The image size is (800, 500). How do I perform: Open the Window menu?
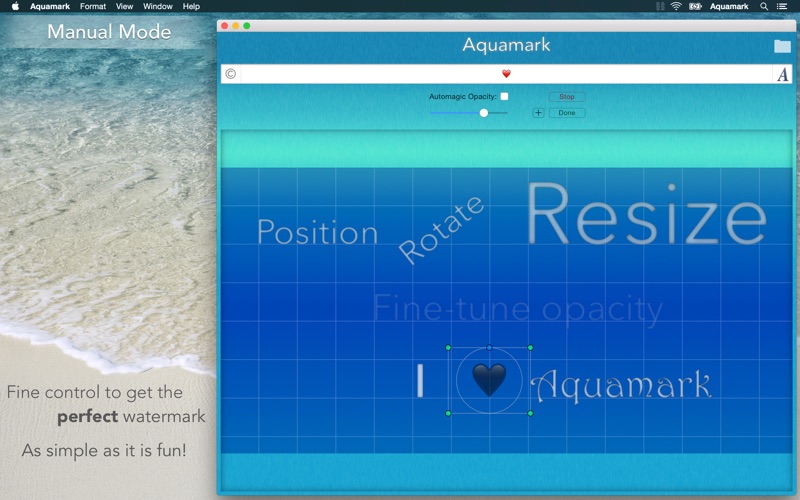click(158, 6)
